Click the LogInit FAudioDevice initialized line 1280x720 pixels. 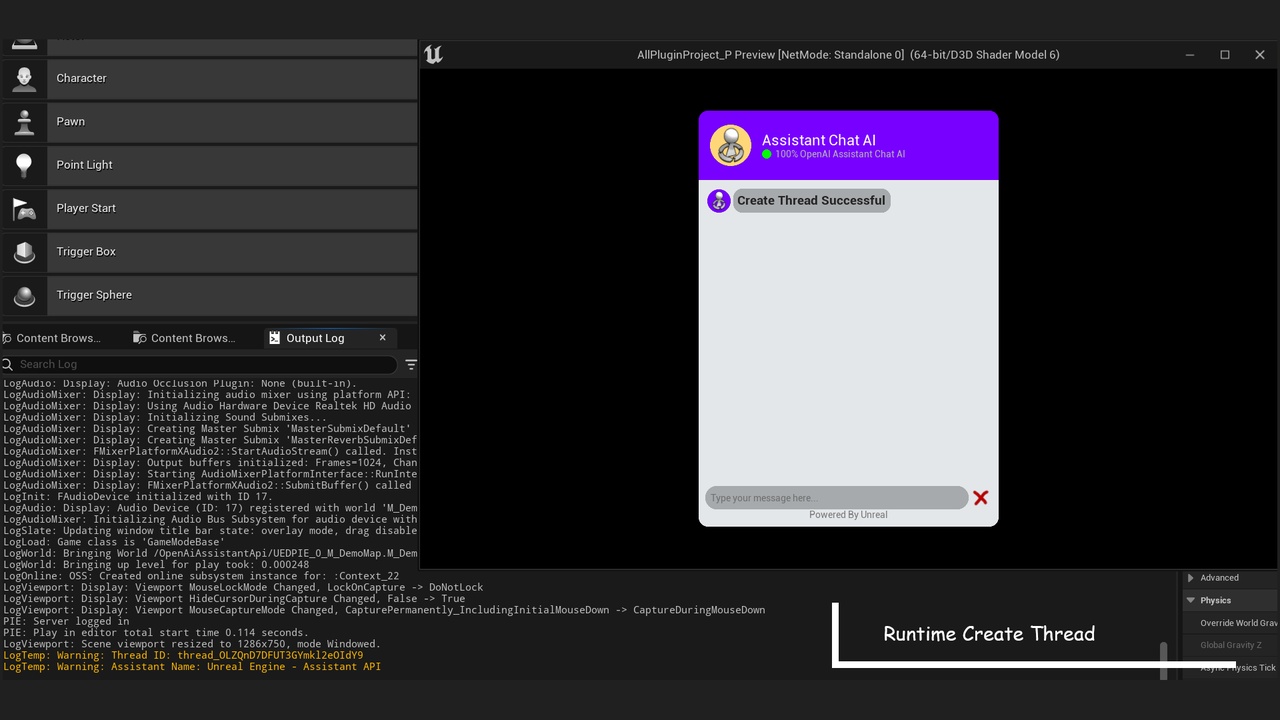(x=138, y=497)
